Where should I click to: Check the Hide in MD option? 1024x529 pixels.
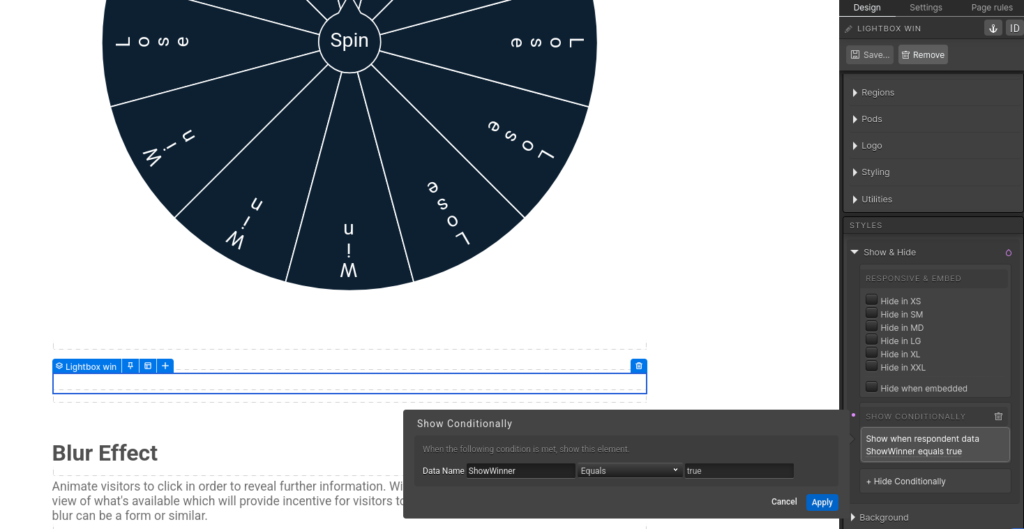click(x=872, y=327)
